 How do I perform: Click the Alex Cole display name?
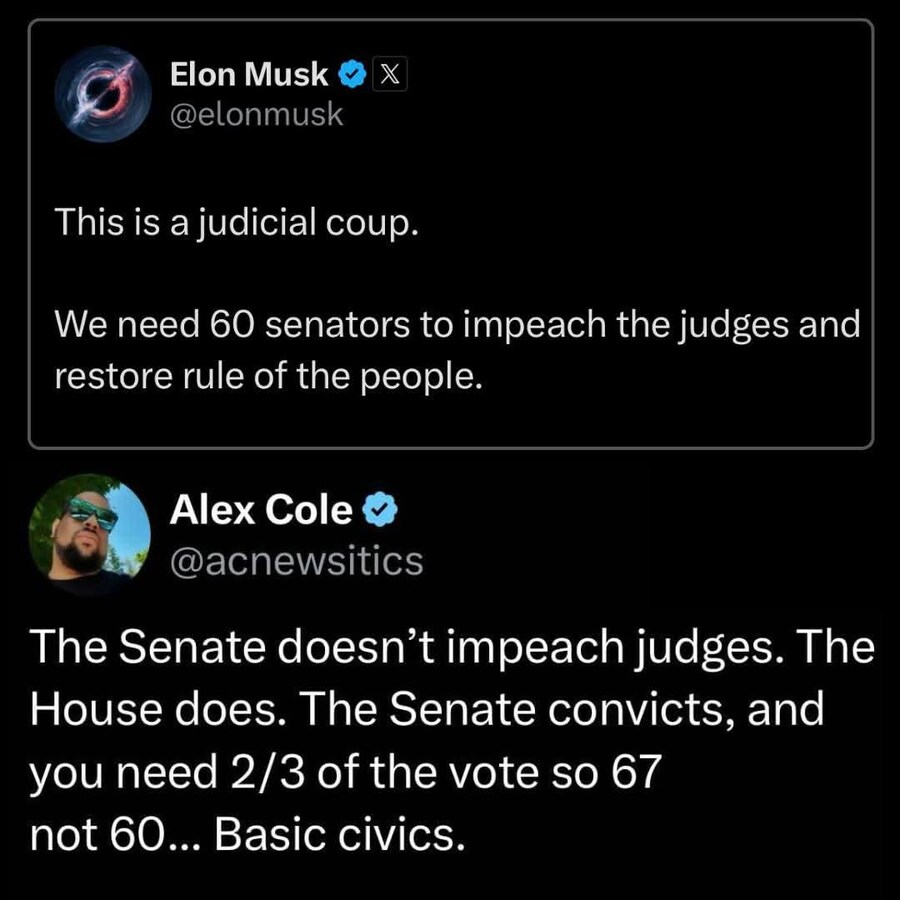[x=261, y=511]
